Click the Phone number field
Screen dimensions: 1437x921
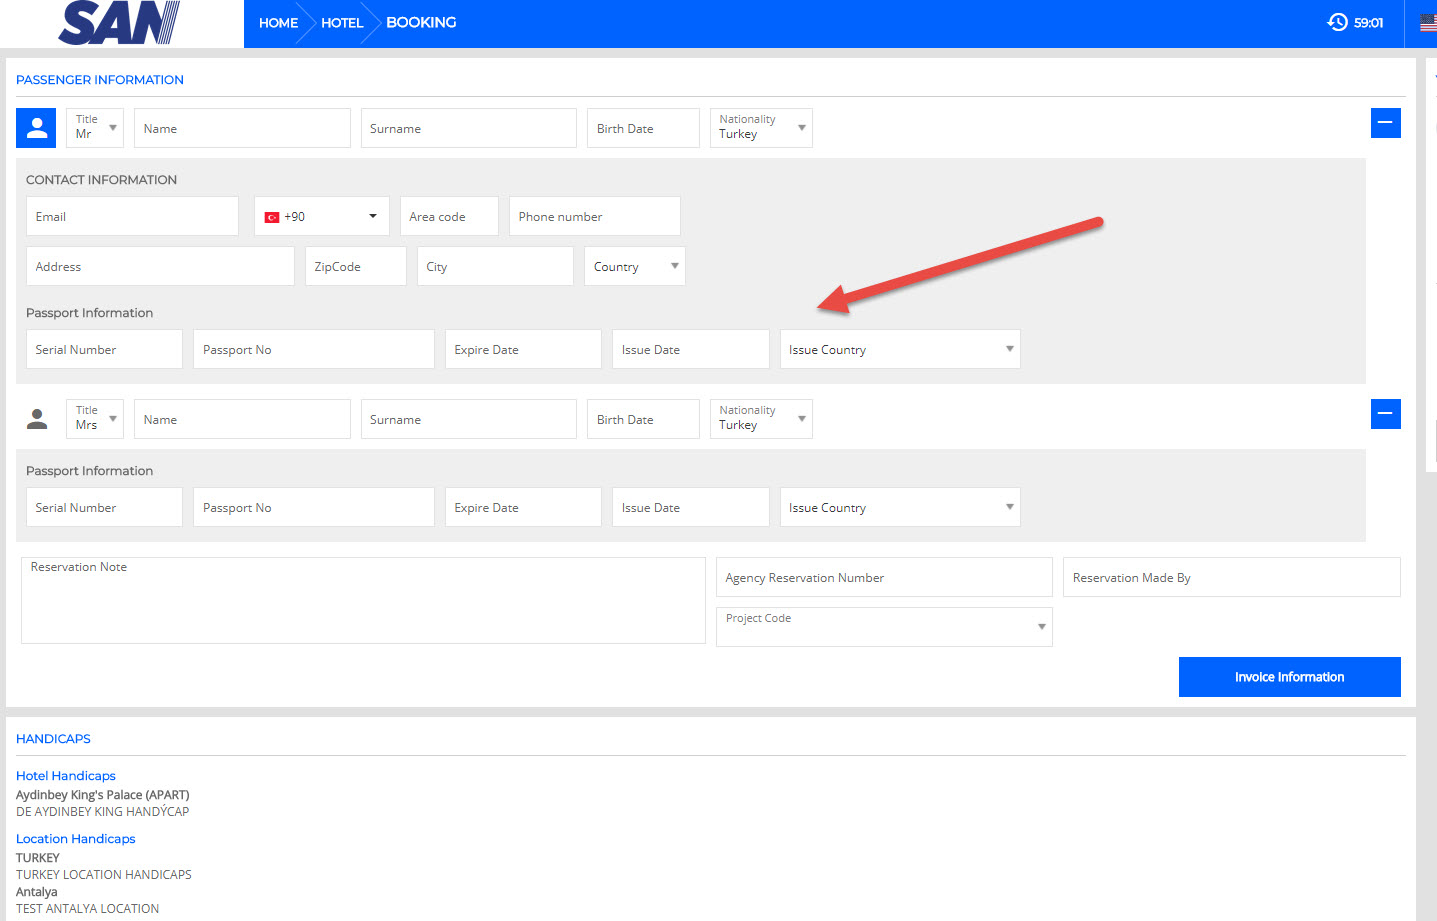point(595,216)
